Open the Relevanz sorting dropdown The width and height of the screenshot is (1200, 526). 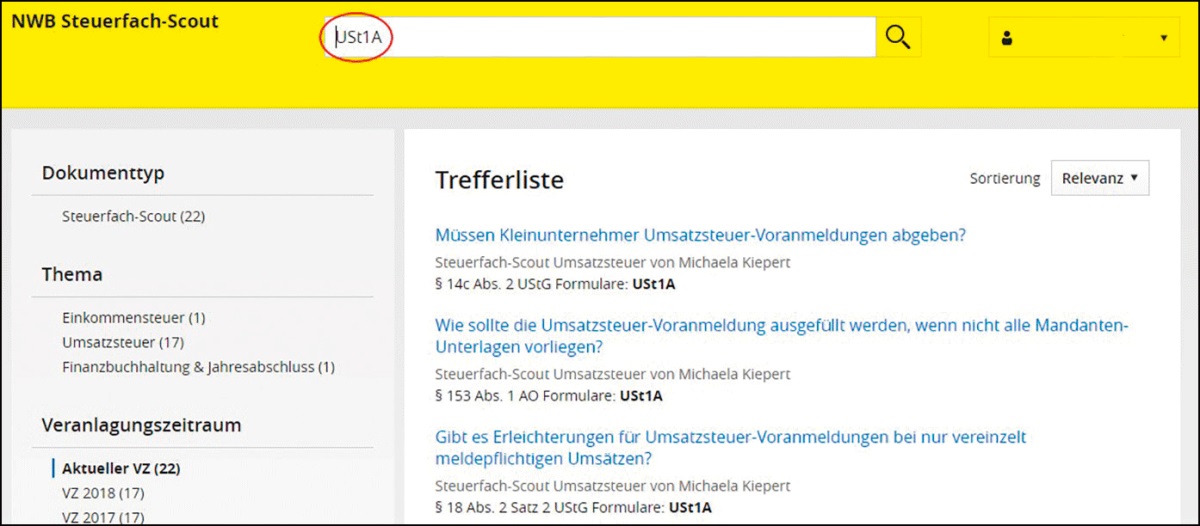[1099, 178]
